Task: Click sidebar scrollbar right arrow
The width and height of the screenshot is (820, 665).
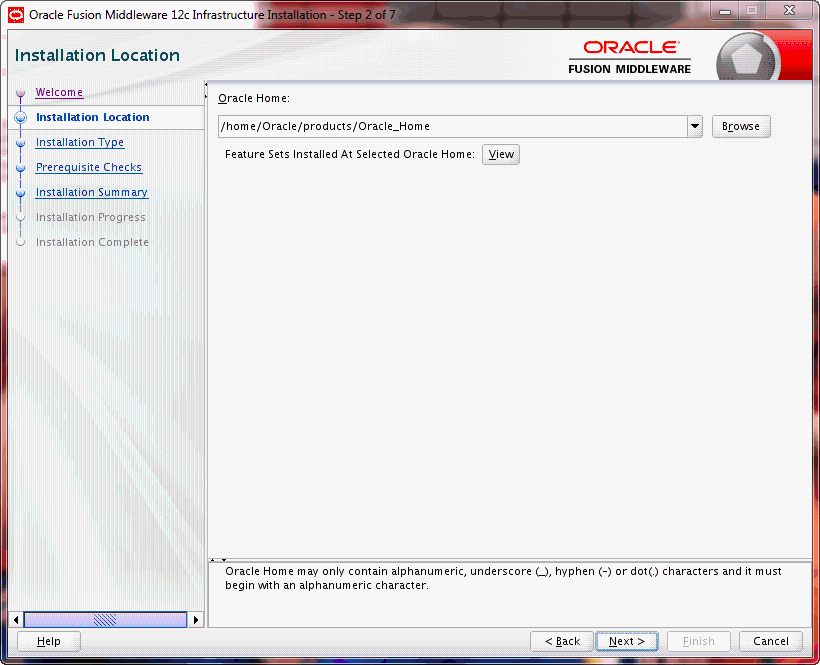Action: pos(196,620)
